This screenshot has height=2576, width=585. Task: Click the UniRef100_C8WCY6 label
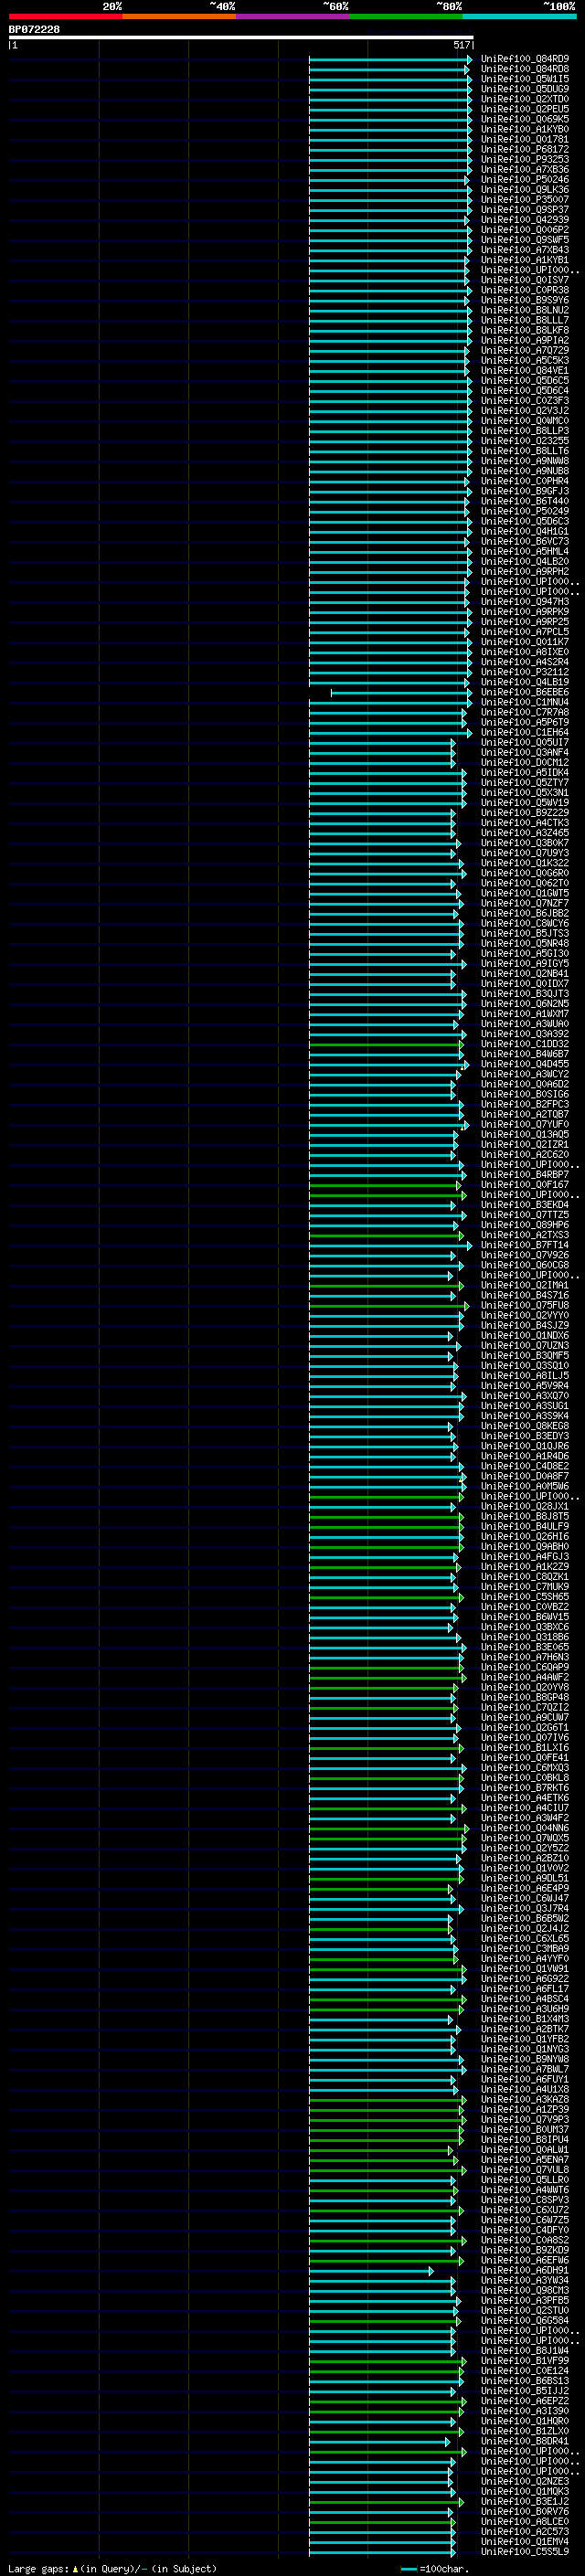525,923
